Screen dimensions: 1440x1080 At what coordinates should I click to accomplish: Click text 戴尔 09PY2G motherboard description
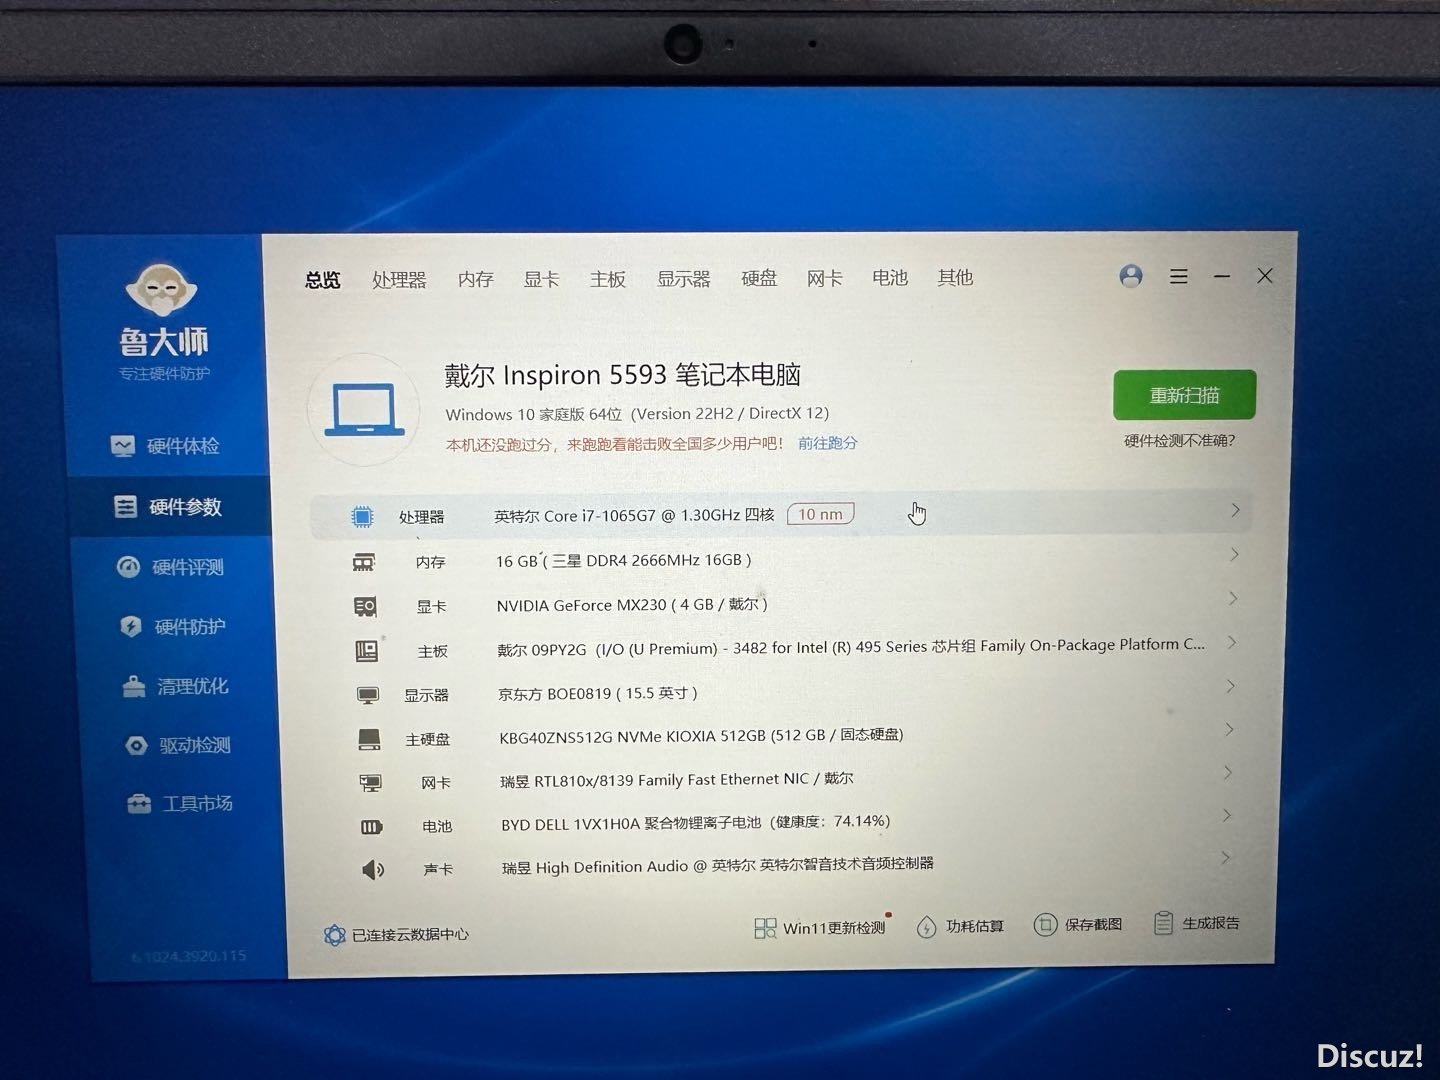[851, 647]
